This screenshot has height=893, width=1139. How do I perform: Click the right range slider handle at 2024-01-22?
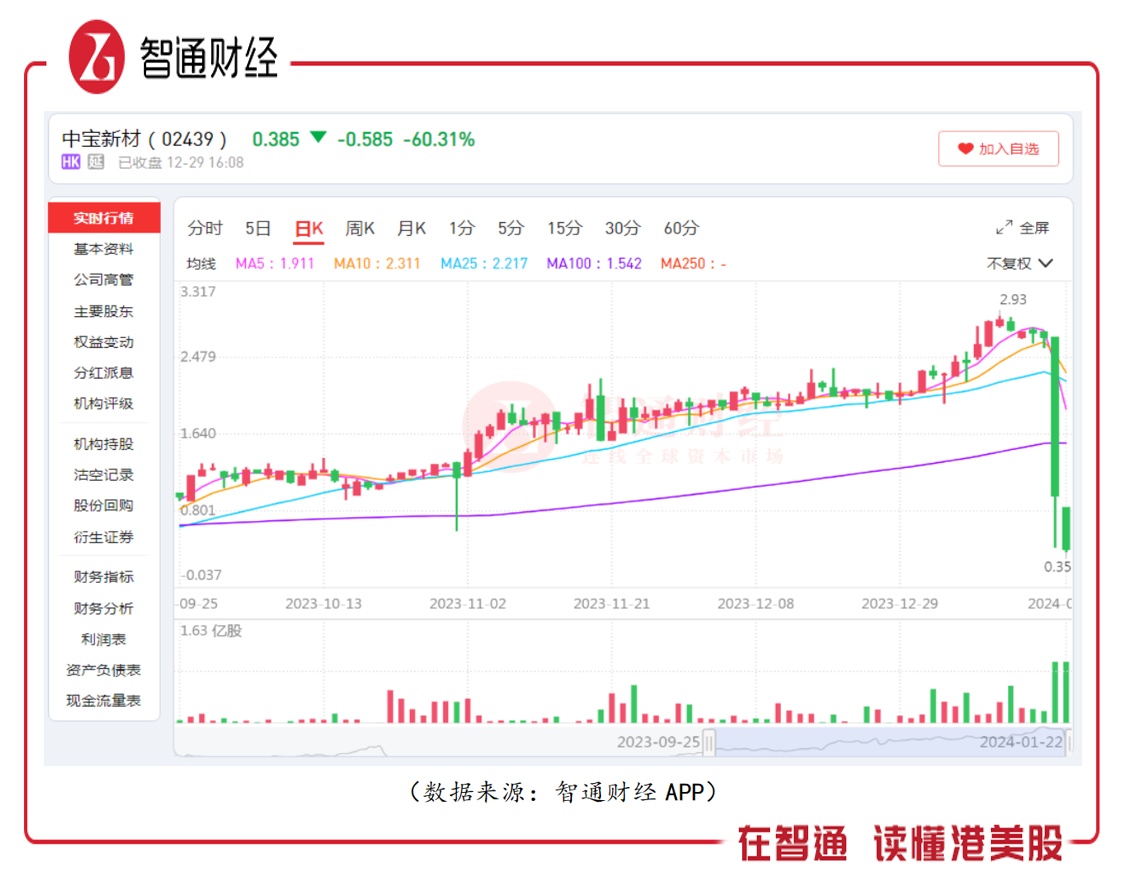(x=1068, y=743)
